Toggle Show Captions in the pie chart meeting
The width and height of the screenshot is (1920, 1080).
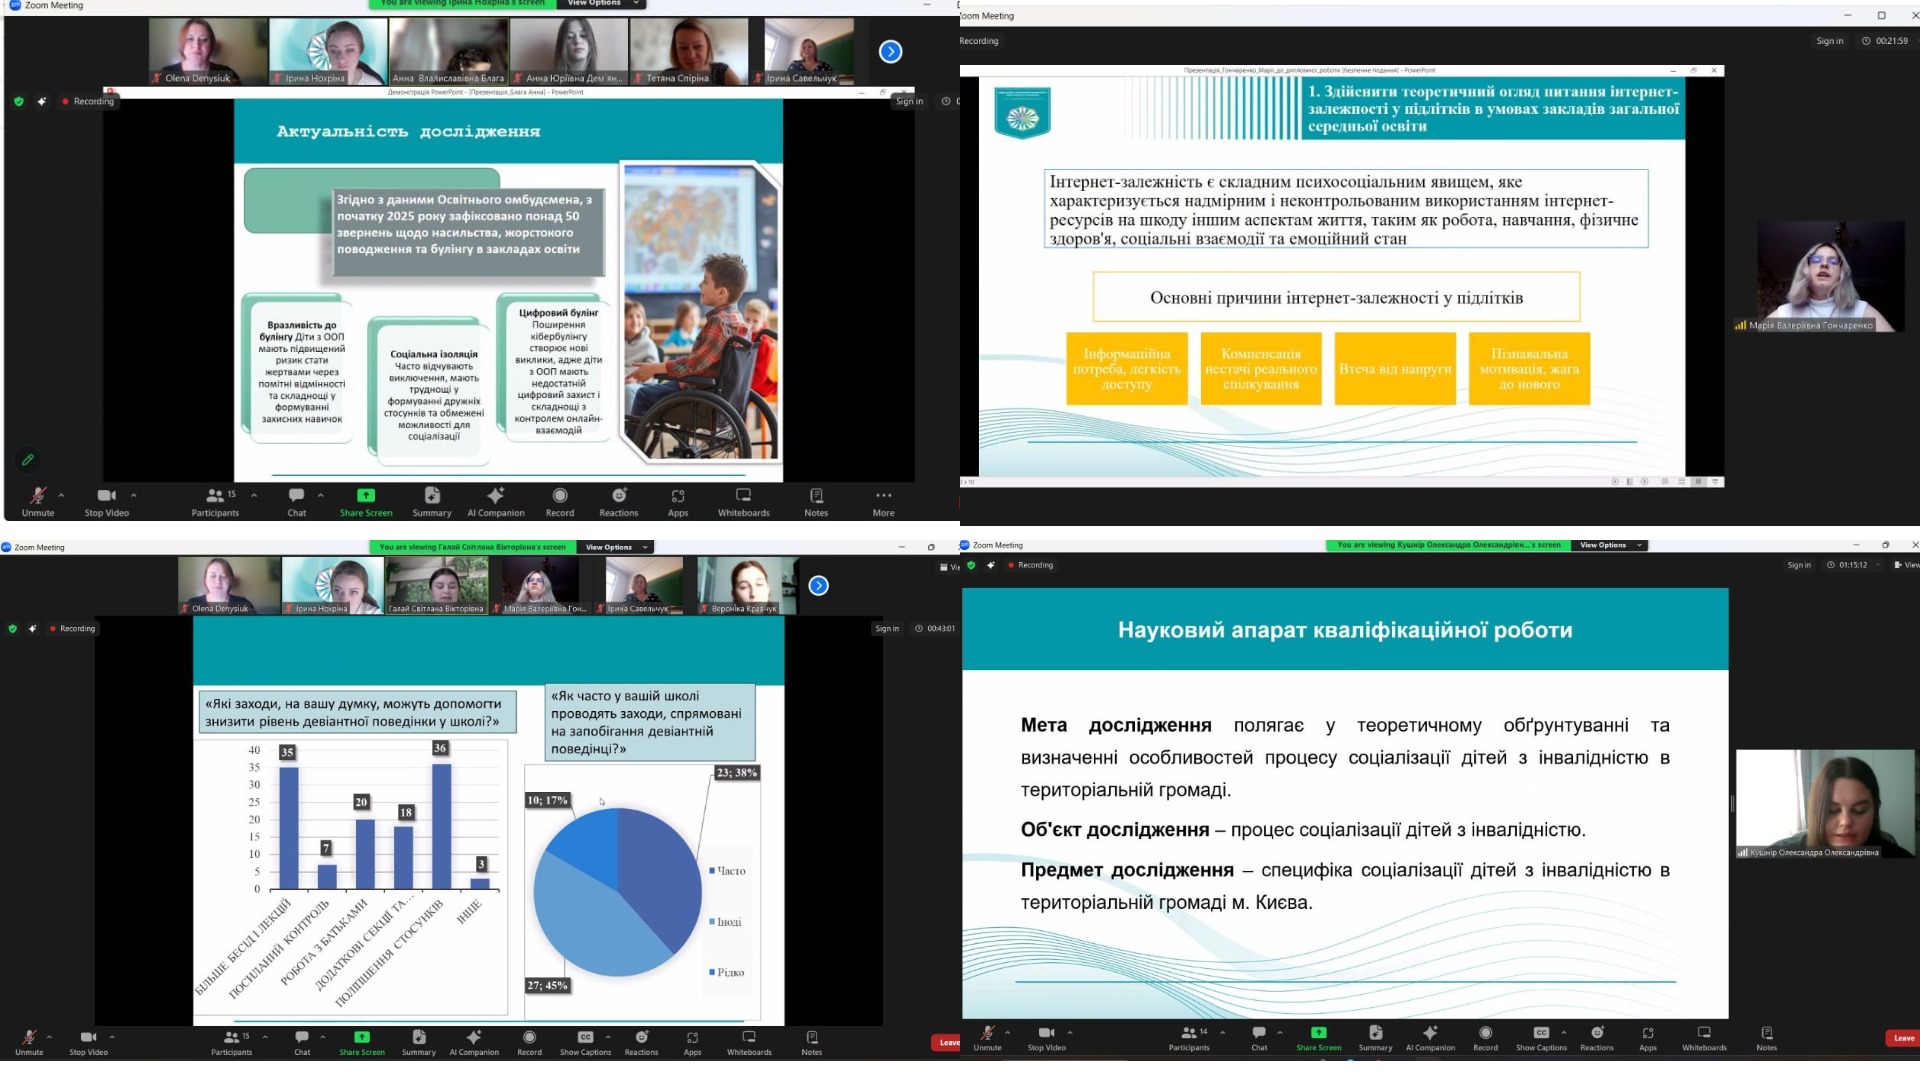tap(585, 1042)
